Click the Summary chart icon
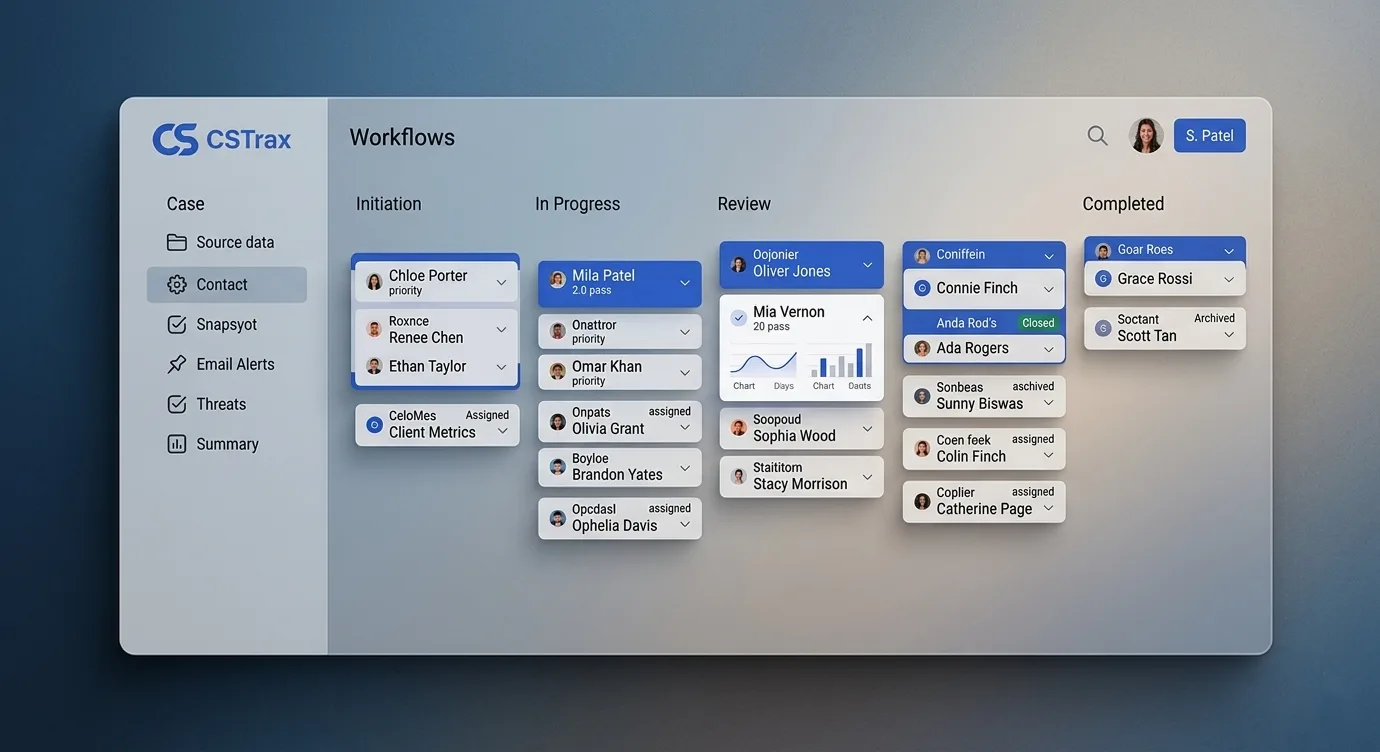 177,444
